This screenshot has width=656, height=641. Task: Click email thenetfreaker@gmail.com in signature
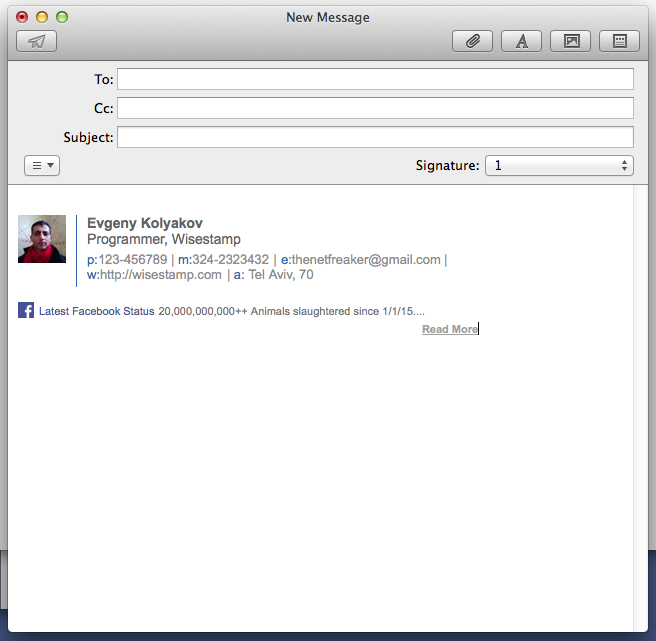[x=366, y=260]
